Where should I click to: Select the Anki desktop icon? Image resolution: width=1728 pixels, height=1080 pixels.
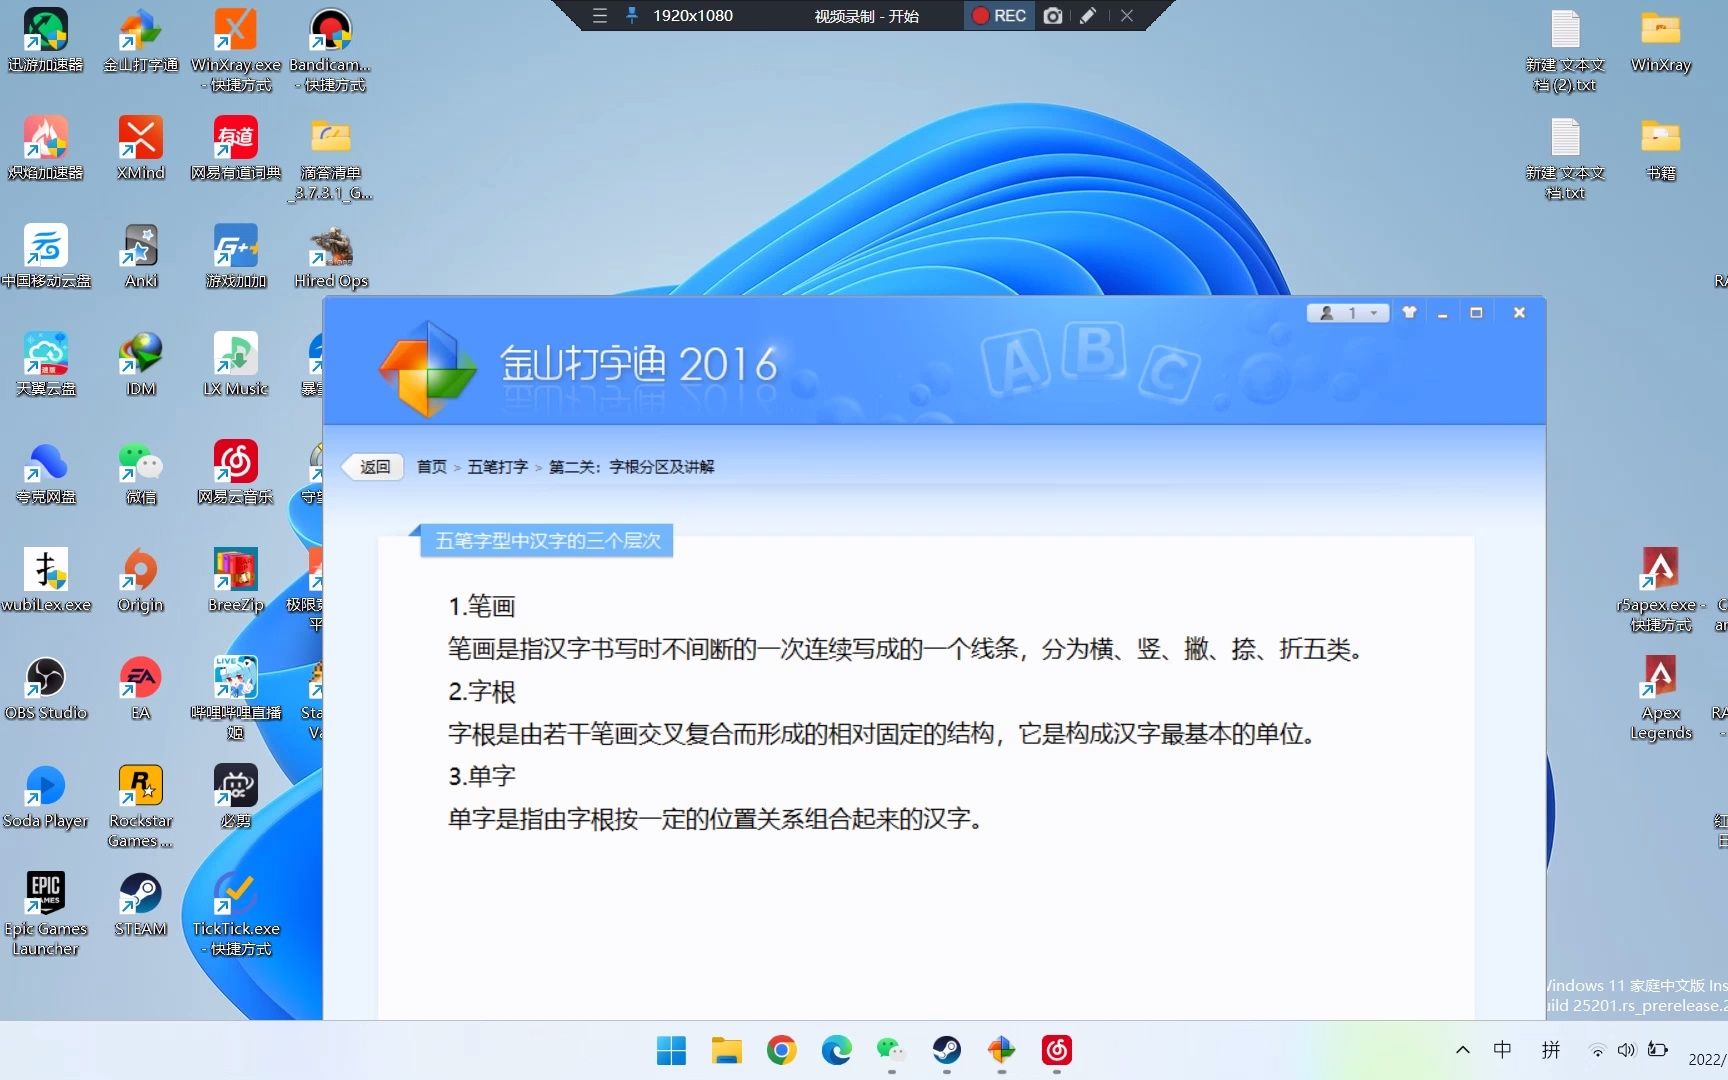[141, 256]
